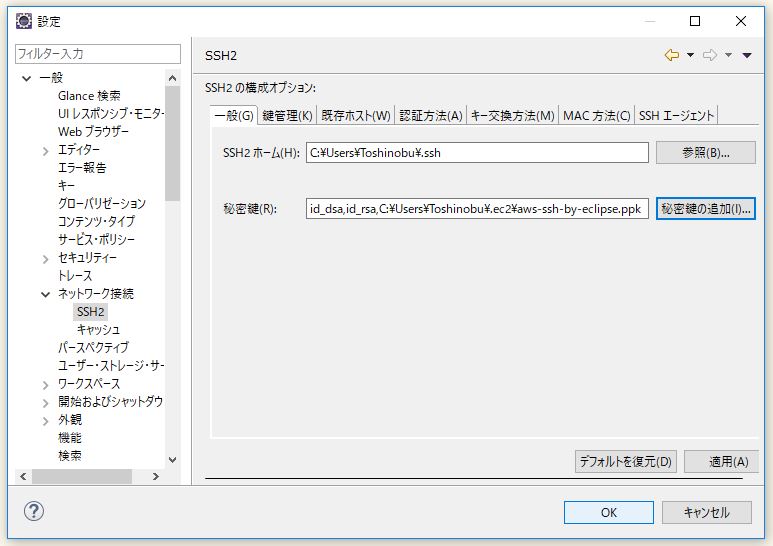Open the view menu triangle in the SSH2 header
The image size is (773, 546).
coord(747,55)
